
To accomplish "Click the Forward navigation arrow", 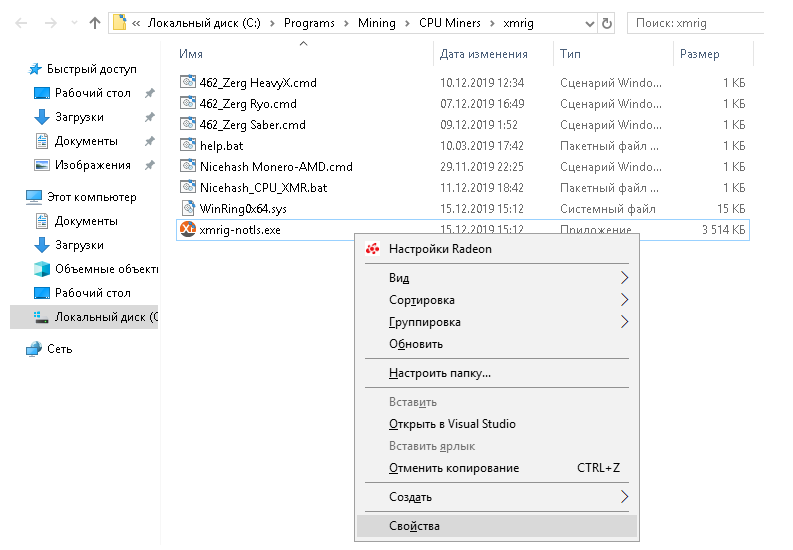I will click(x=51, y=23).
